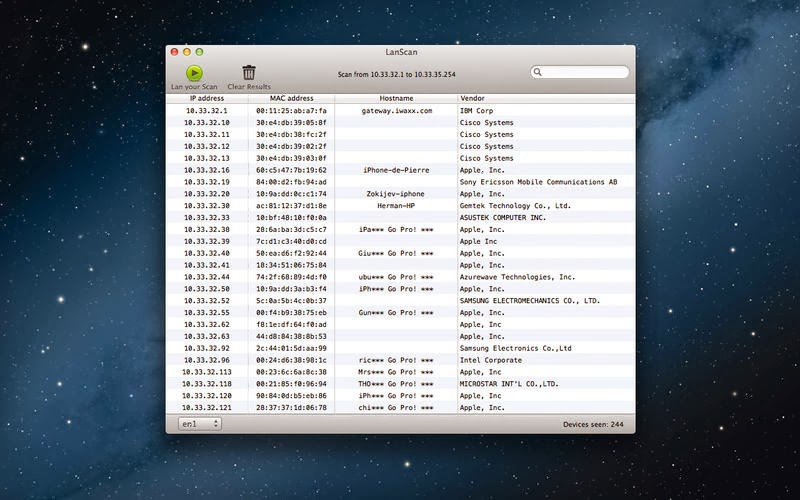Image resolution: width=800 pixels, height=500 pixels.
Task: Zoom LanScan window with green button
Action: (199, 52)
